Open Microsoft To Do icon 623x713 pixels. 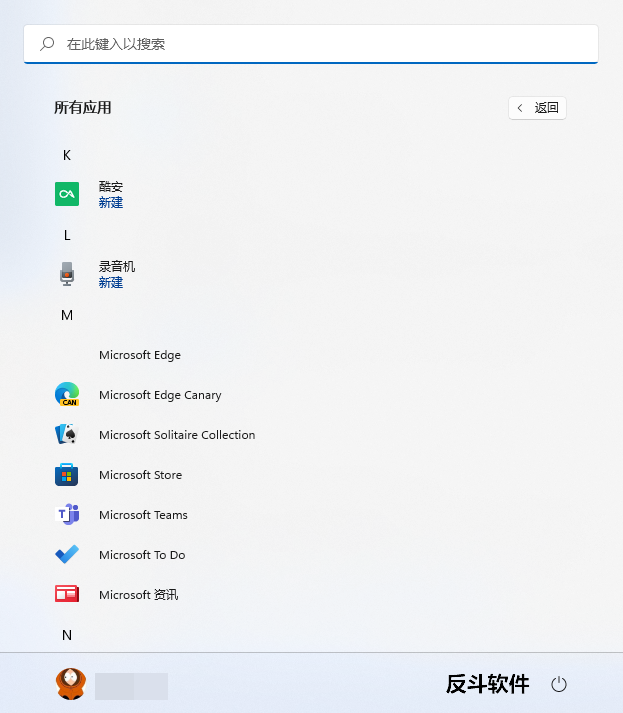67,555
